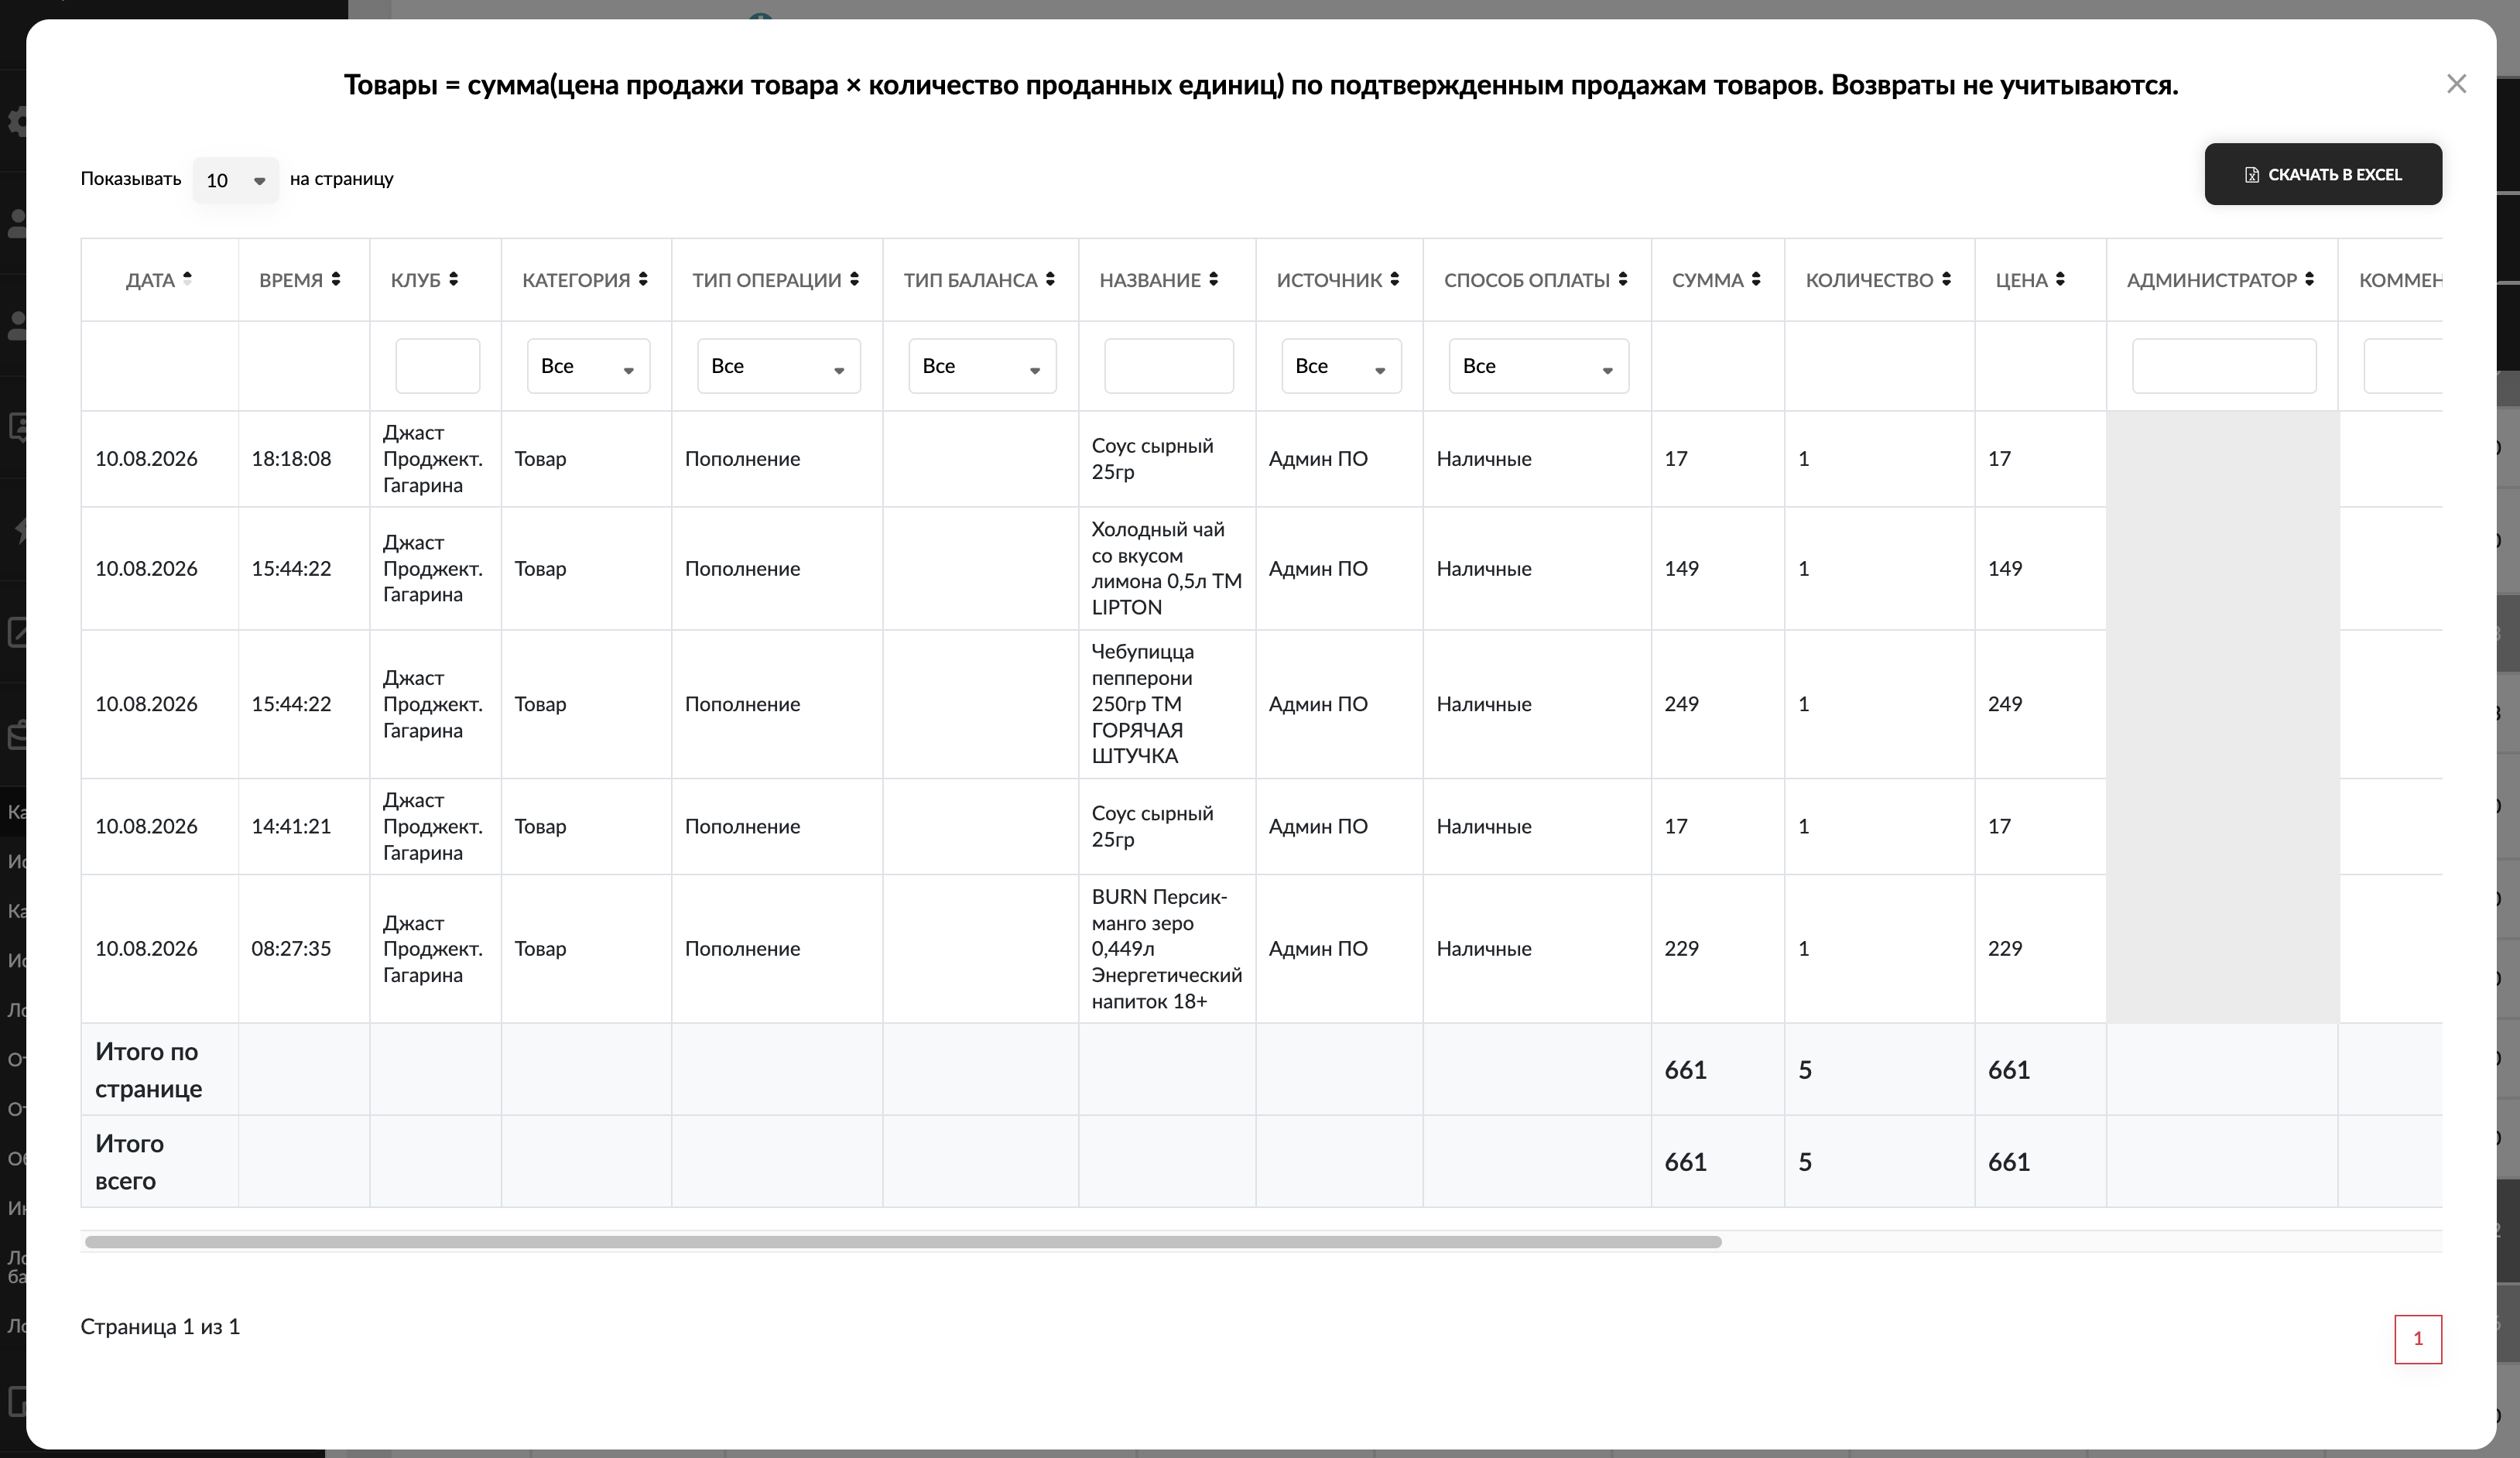Focus the Клуб filter input
Screen dimensions: 2520x1458
pos(438,366)
